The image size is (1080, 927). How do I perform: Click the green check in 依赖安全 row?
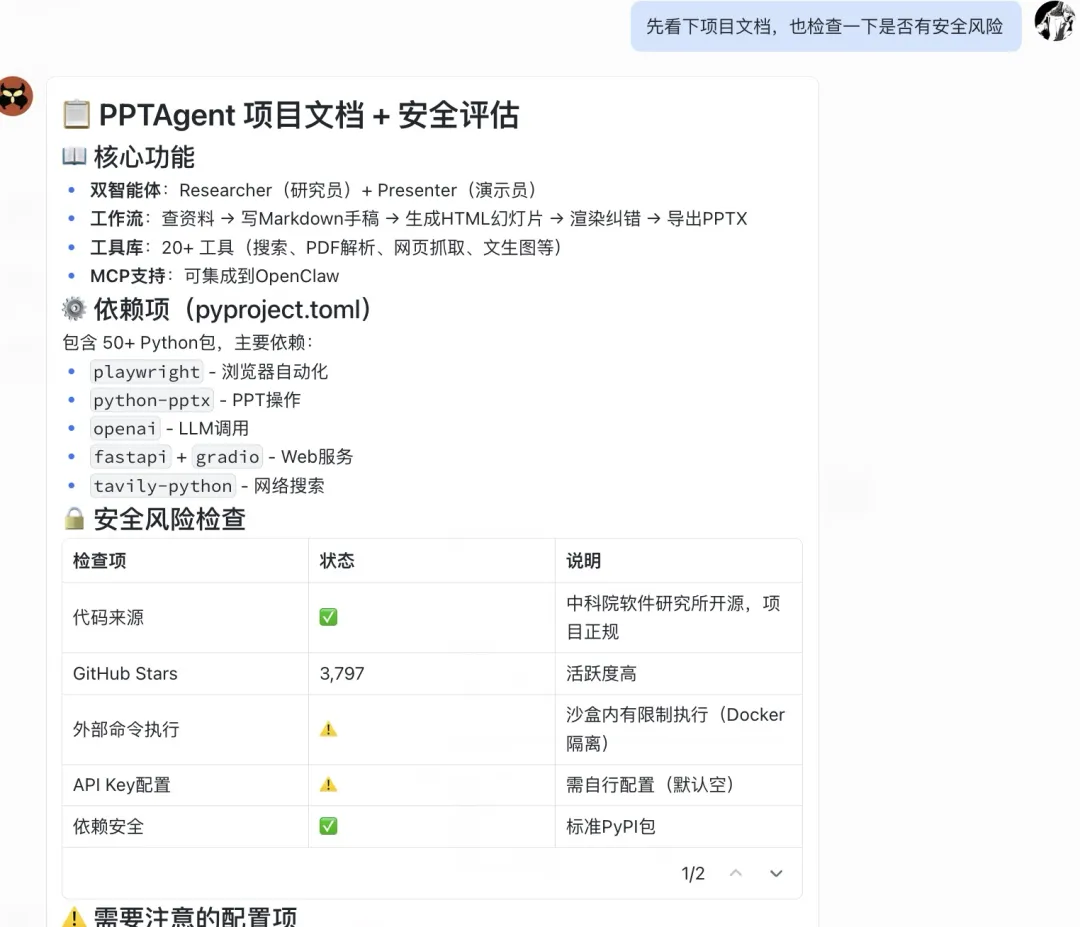click(329, 826)
